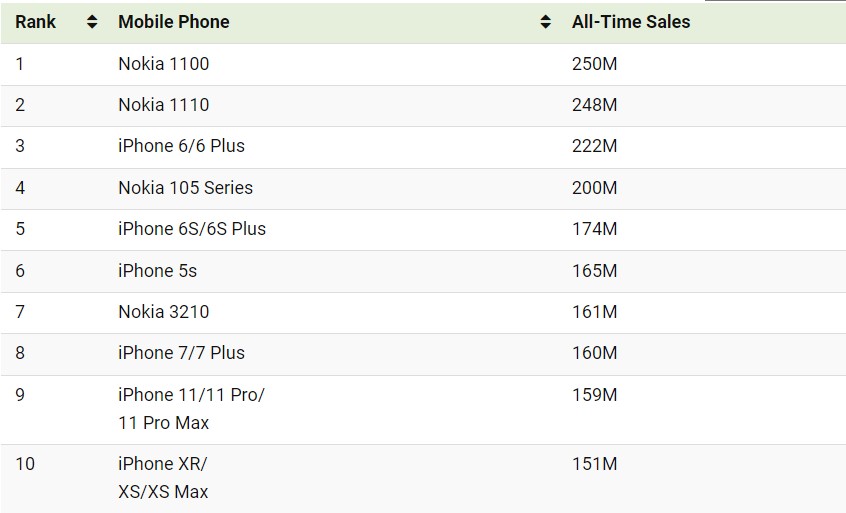
Task: Select the iPhone 11/11 Pro/11 Pro Max cell
Action: 191,409
